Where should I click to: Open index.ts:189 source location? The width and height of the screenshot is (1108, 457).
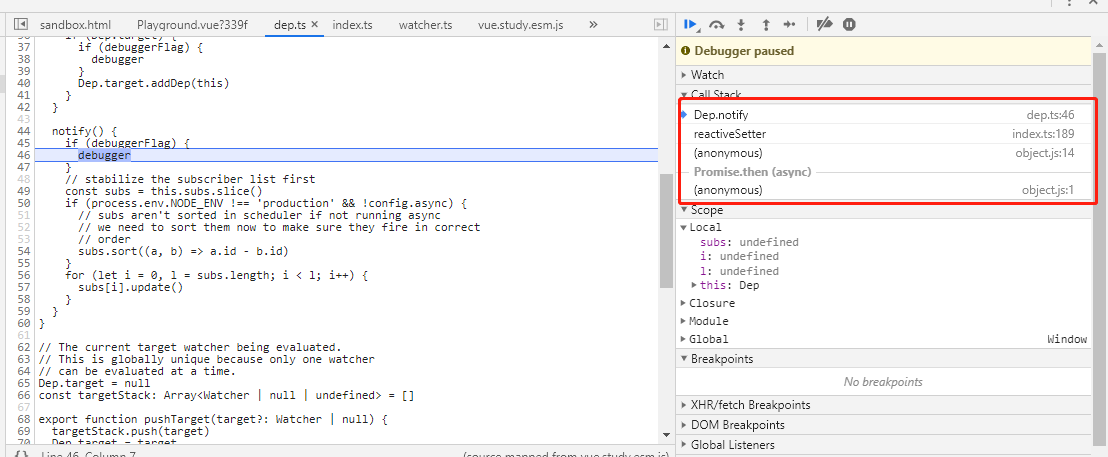(1043, 134)
